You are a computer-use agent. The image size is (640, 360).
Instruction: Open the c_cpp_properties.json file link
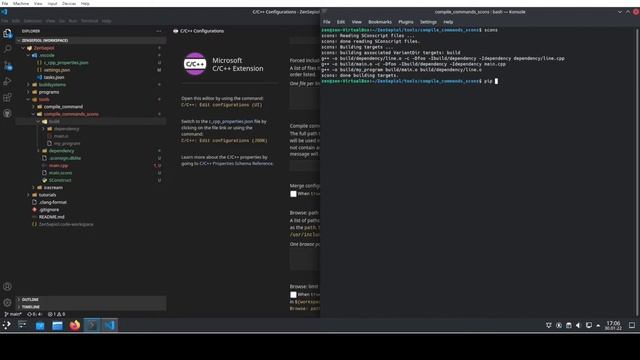click(x=231, y=122)
